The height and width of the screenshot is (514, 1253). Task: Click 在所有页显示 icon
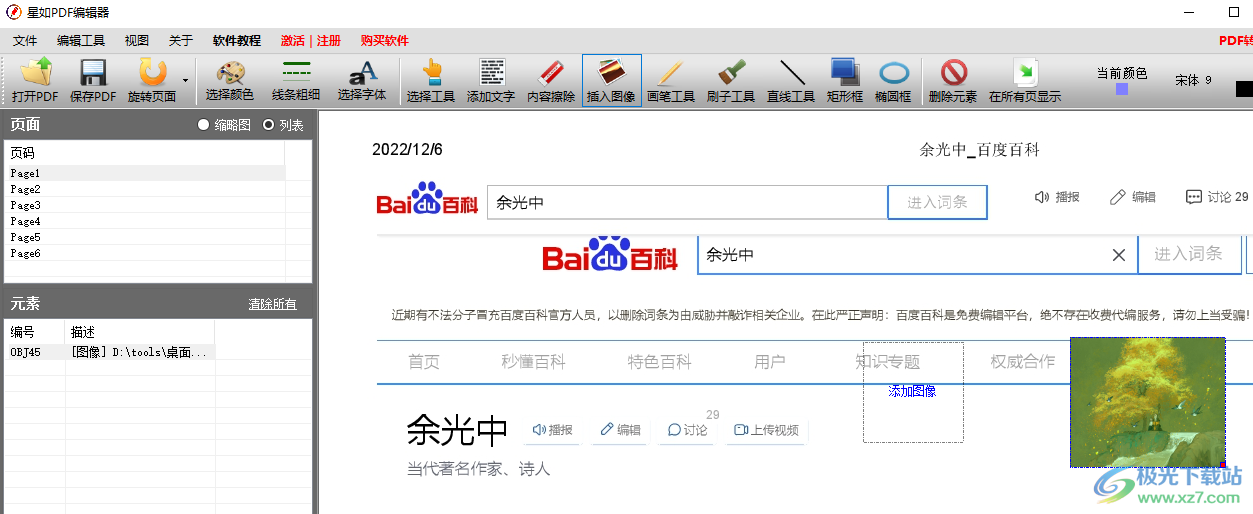pyautogui.click(x=1025, y=80)
